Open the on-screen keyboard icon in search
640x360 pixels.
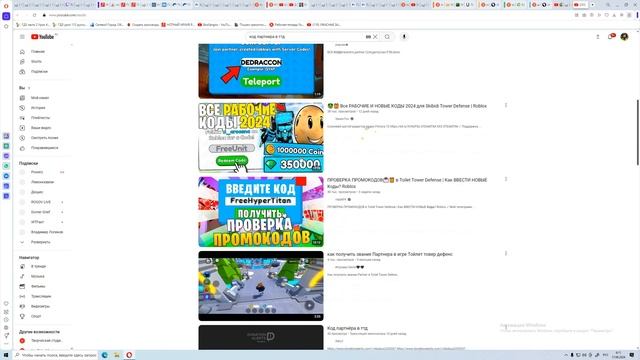[x=368, y=37]
